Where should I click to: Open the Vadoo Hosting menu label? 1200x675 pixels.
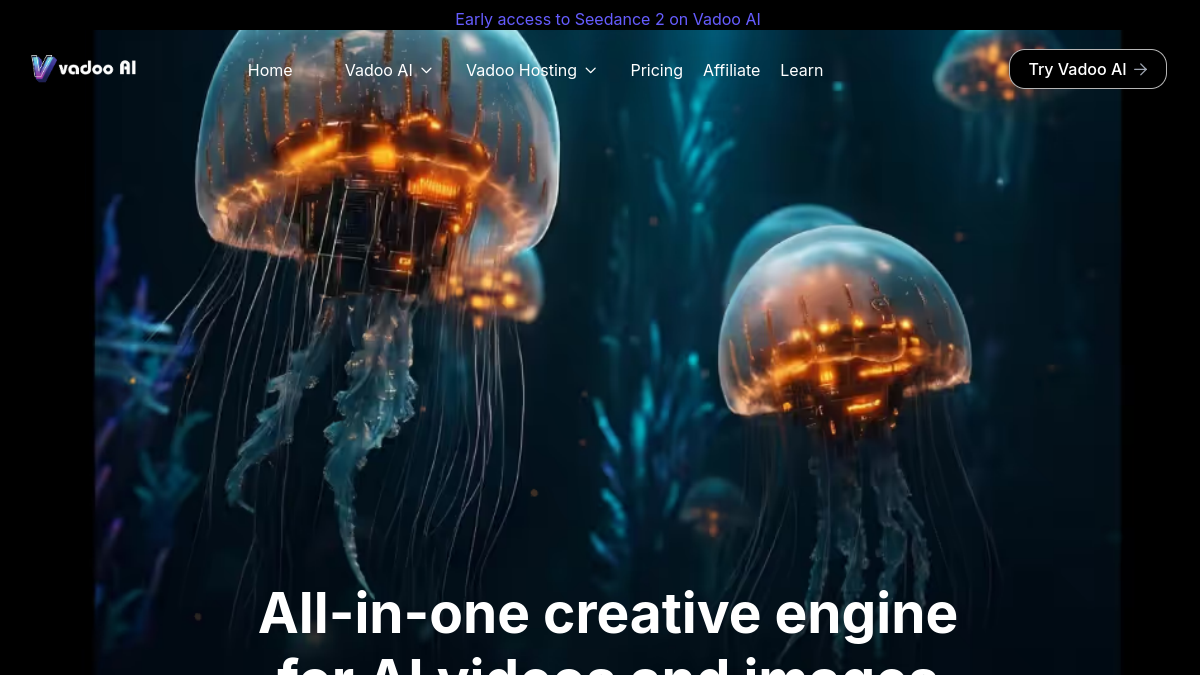pos(521,70)
